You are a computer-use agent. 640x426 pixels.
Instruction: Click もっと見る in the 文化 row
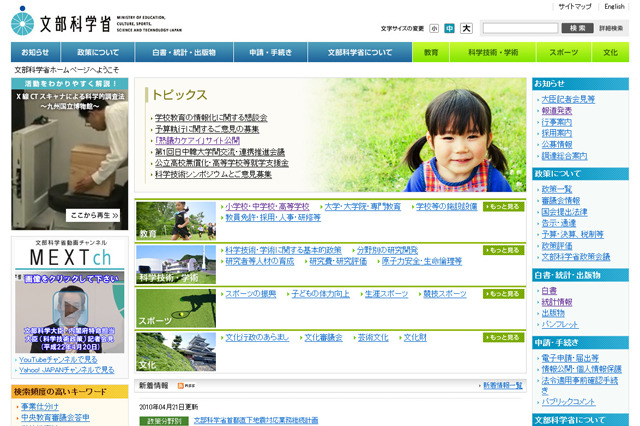(504, 337)
